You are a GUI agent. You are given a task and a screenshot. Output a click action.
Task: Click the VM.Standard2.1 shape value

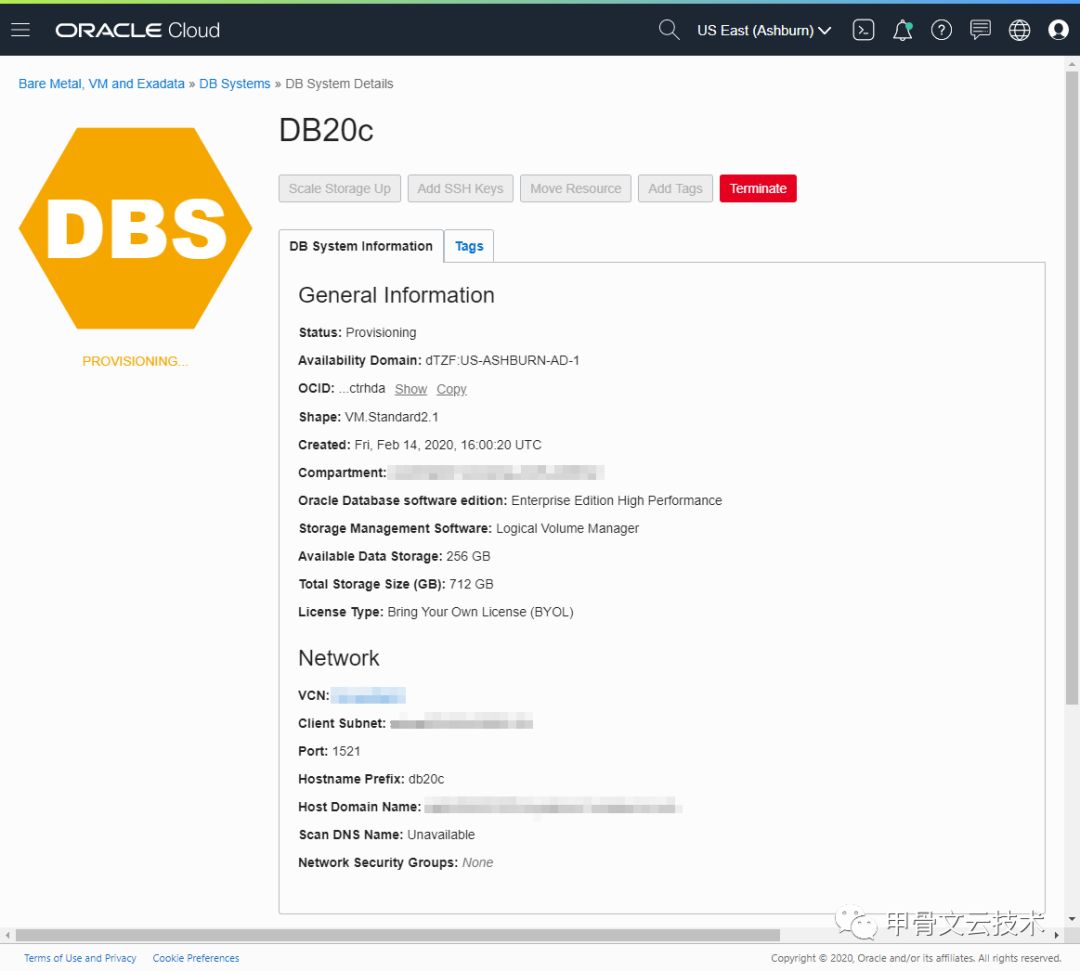pyautogui.click(x=391, y=417)
